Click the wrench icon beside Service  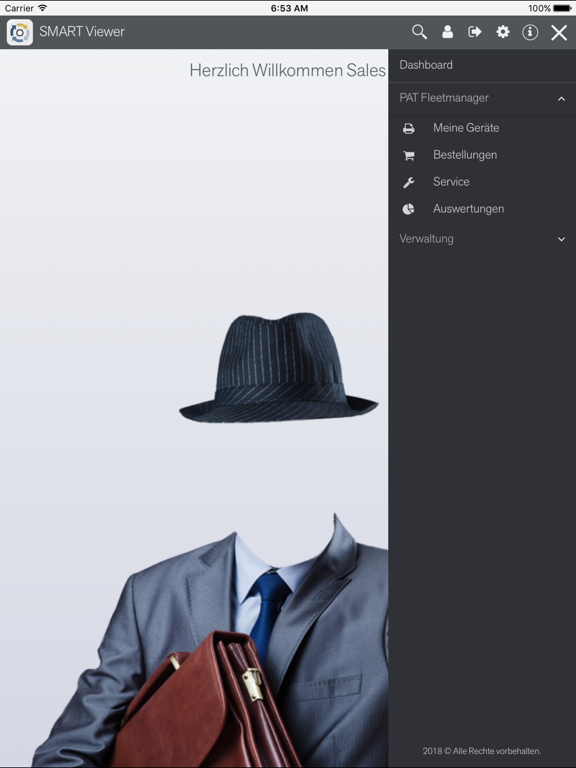pos(408,183)
